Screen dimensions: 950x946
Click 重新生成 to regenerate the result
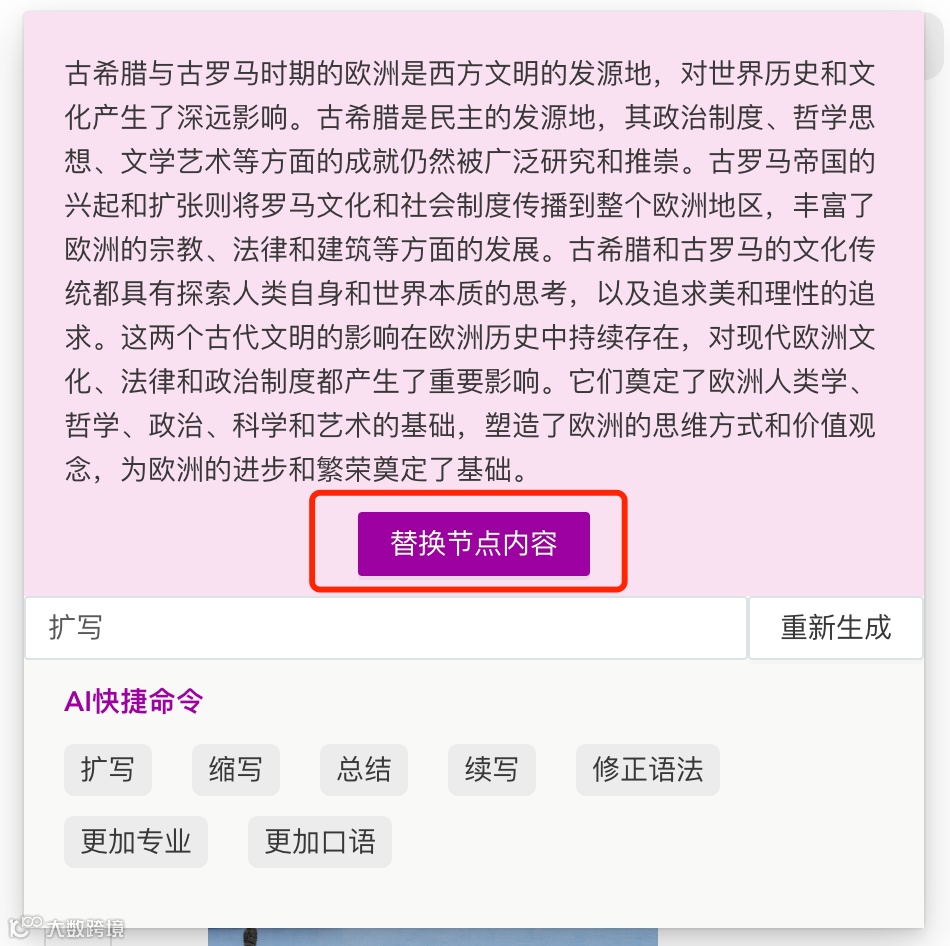[835, 628]
